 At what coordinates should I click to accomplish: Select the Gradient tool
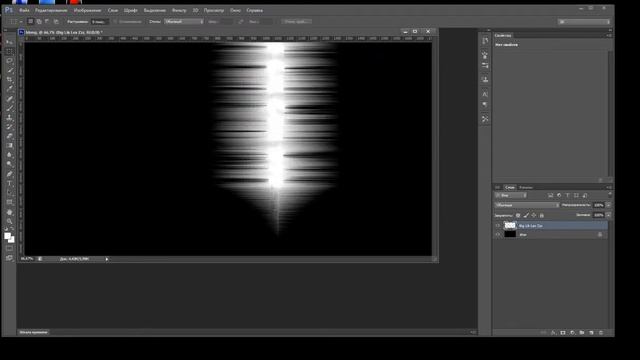tap(9, 146)
